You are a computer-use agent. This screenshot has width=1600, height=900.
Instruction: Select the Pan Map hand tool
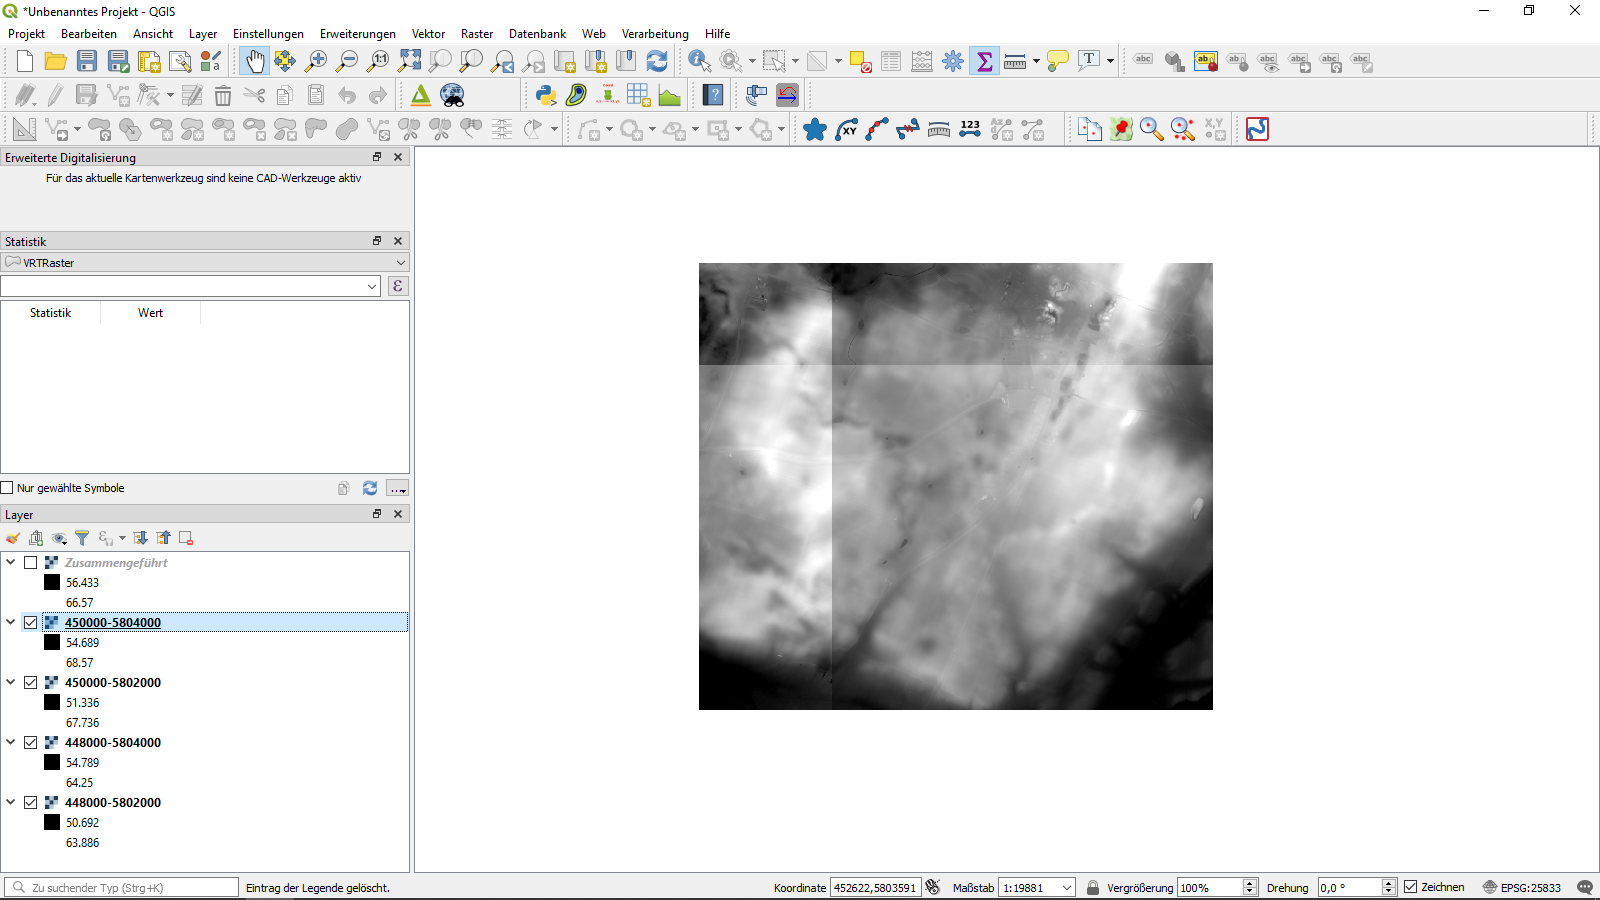255,61
